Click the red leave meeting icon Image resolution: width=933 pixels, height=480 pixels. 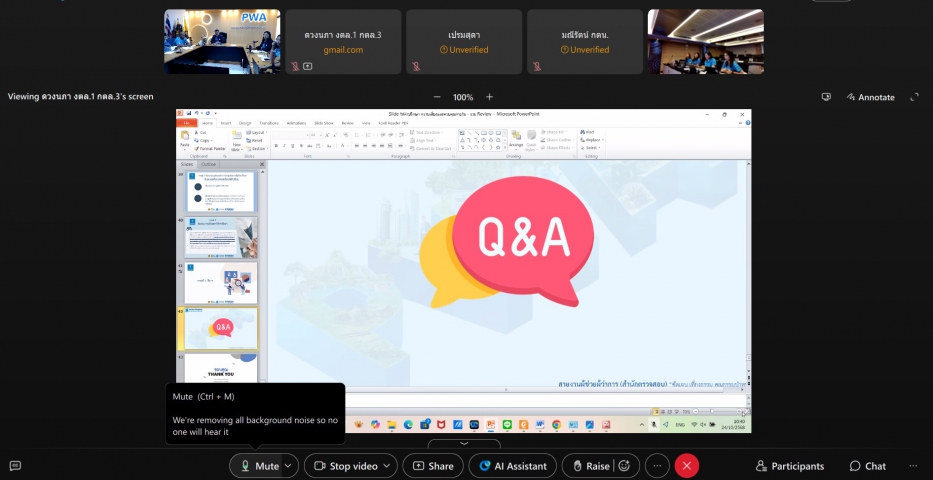(686, 466)
